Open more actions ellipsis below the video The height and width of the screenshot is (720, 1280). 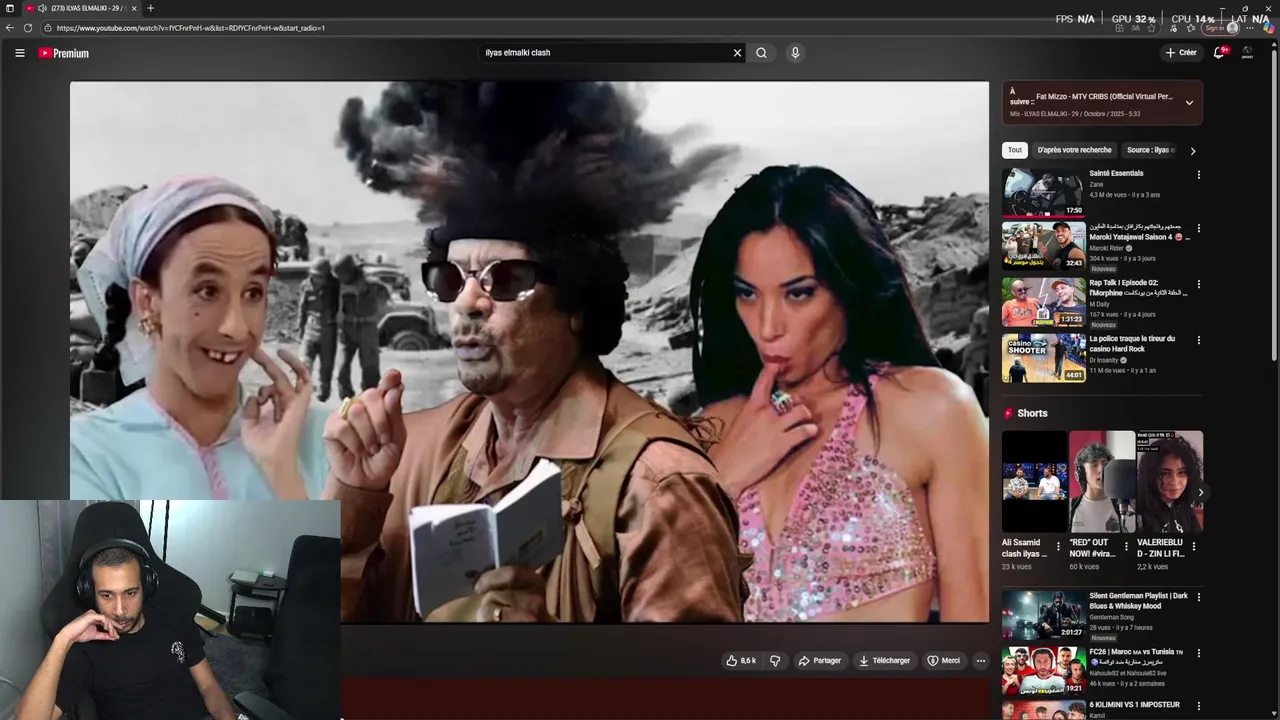(x=981, y=661)
